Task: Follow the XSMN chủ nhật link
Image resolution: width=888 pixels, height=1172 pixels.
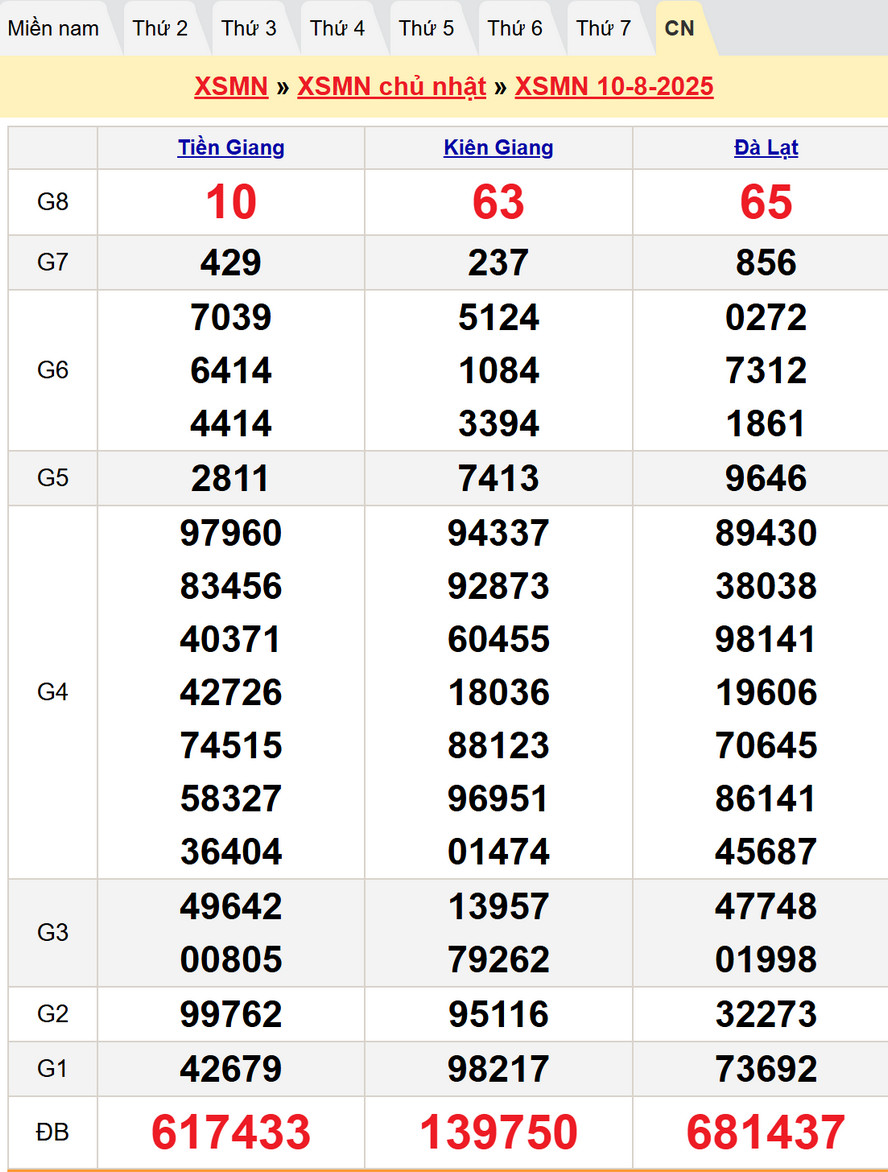Action: [x=391, y=87]
